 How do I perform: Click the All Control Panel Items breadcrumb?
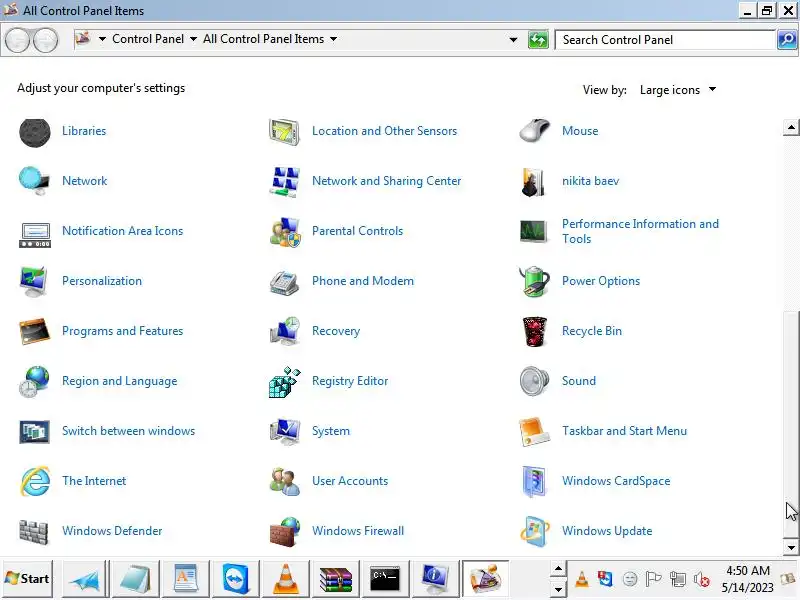coord(263,39)
